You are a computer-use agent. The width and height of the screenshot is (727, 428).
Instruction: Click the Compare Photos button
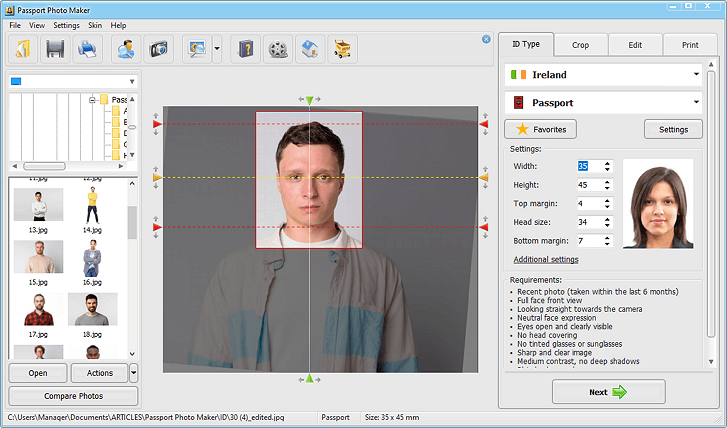point(73,396)
